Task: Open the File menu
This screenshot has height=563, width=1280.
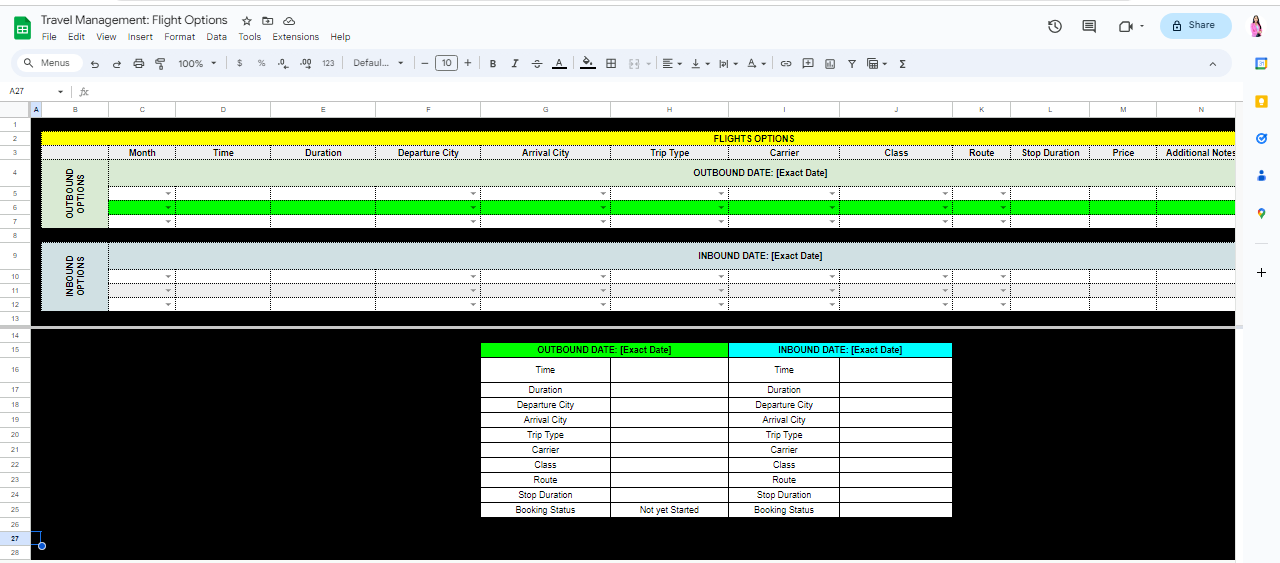Action: (x=49, y=37)
